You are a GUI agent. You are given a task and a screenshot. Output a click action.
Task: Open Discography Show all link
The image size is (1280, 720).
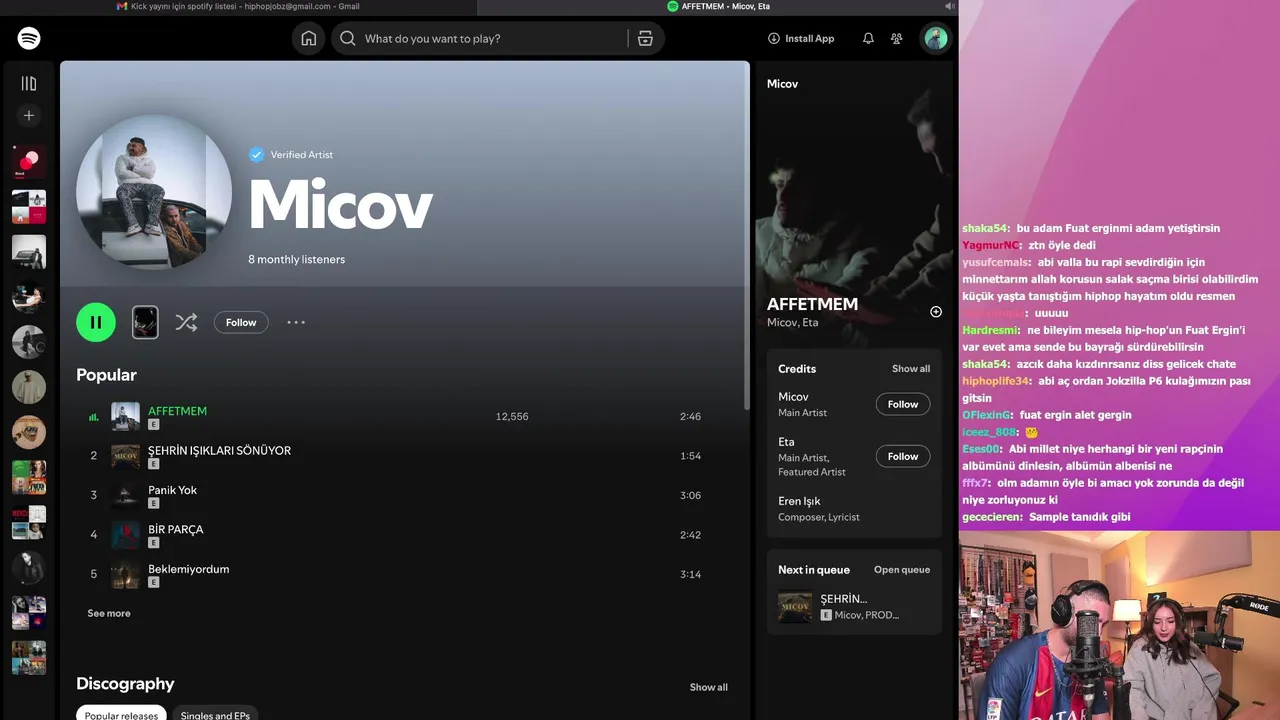point(708,687)
